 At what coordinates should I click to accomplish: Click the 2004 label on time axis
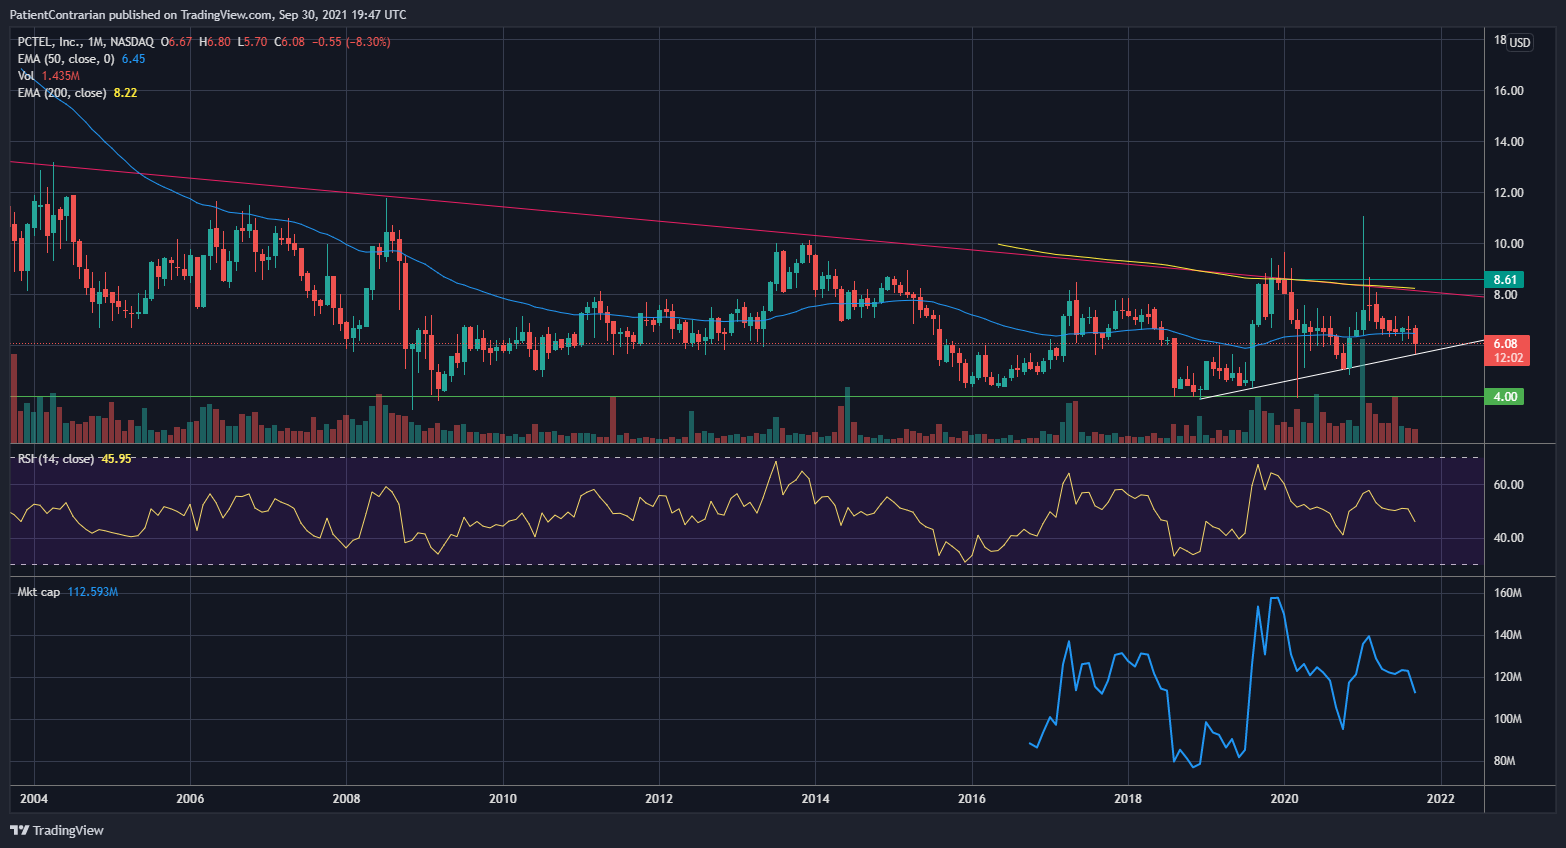tap(34, 798)
